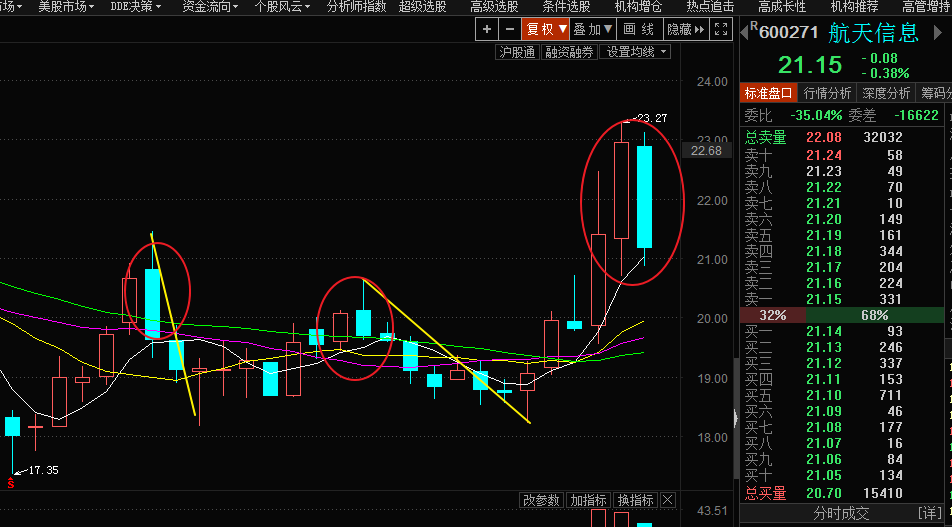Select the 买一 price 21.14 row
The height and width of the screenshot is (527, 952).
pos(842,332)
